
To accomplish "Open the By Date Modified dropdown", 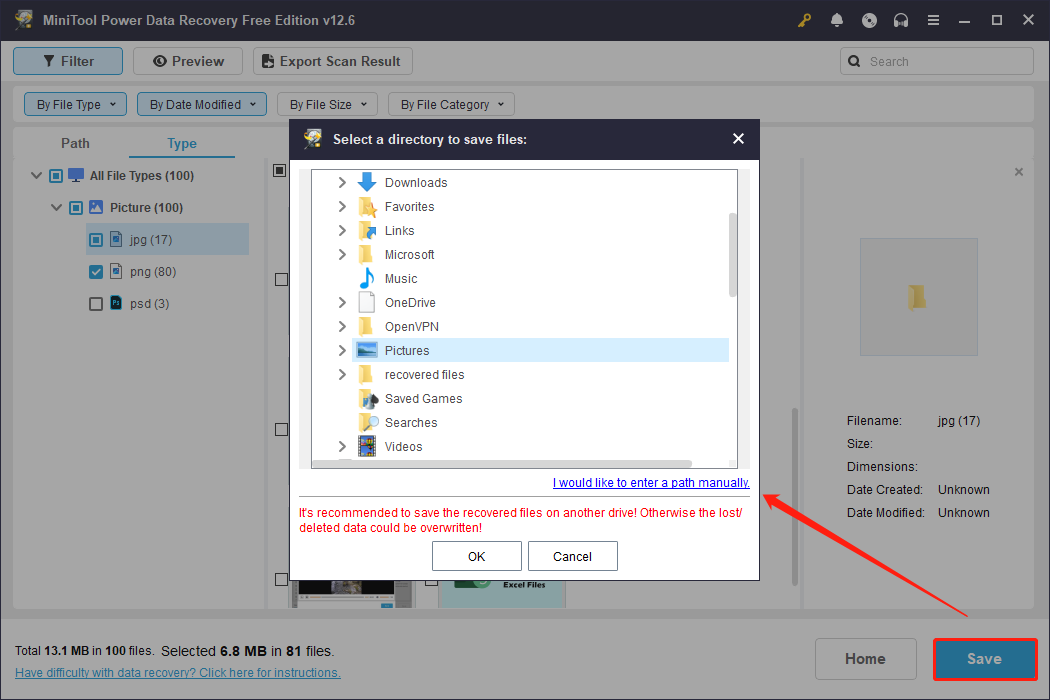I will [202, 104].
